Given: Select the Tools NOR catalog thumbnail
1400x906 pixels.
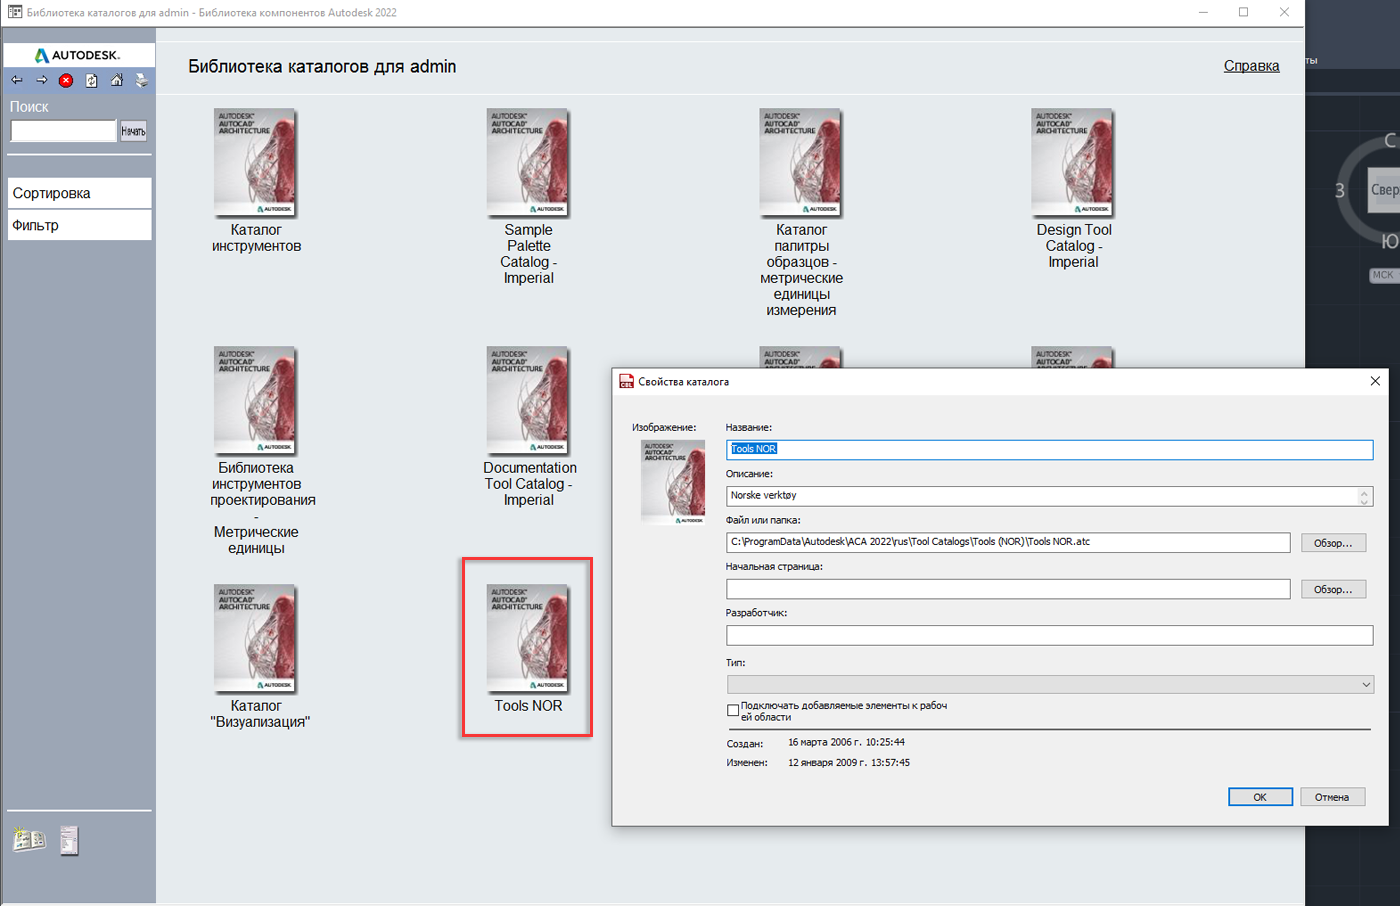Looking at the screenshot, I should point(528,639).
